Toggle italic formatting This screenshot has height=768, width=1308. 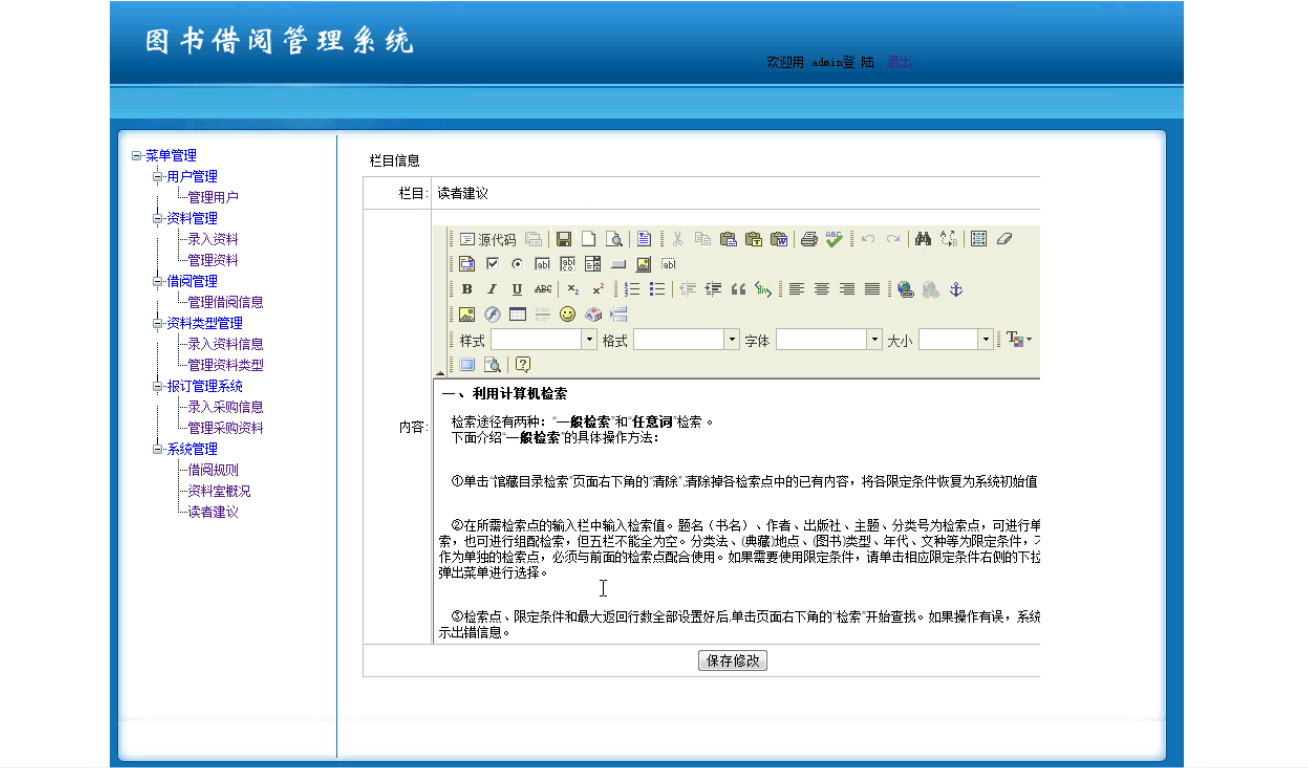coord(492,289)
